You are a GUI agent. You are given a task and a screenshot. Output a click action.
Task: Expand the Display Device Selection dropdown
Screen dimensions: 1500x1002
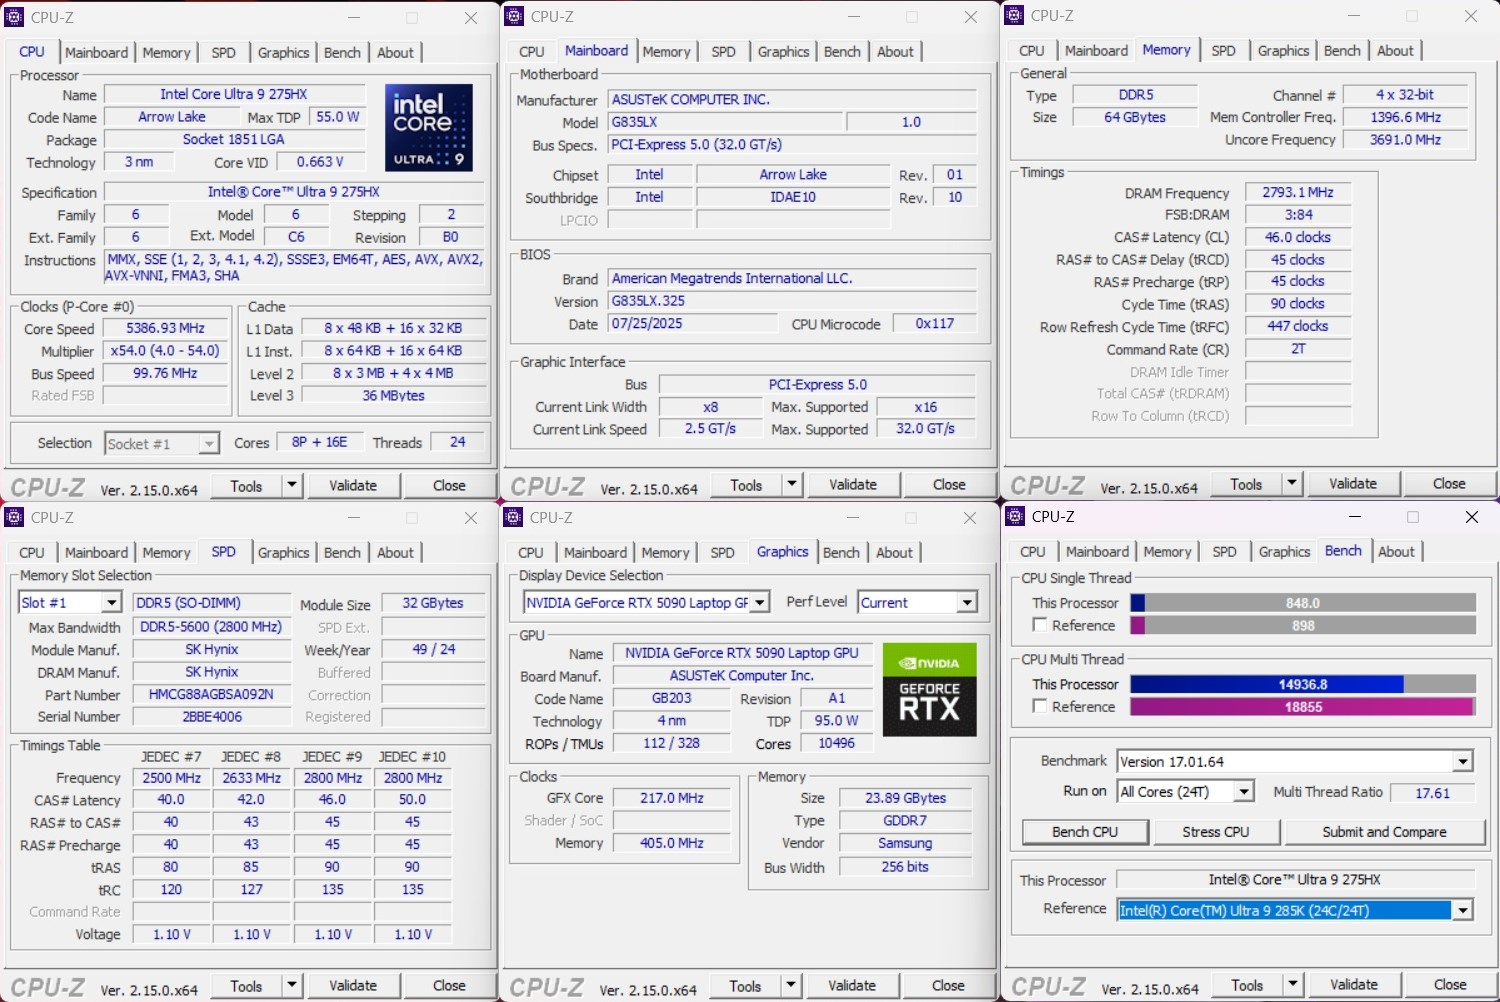[x=760, y=603]
